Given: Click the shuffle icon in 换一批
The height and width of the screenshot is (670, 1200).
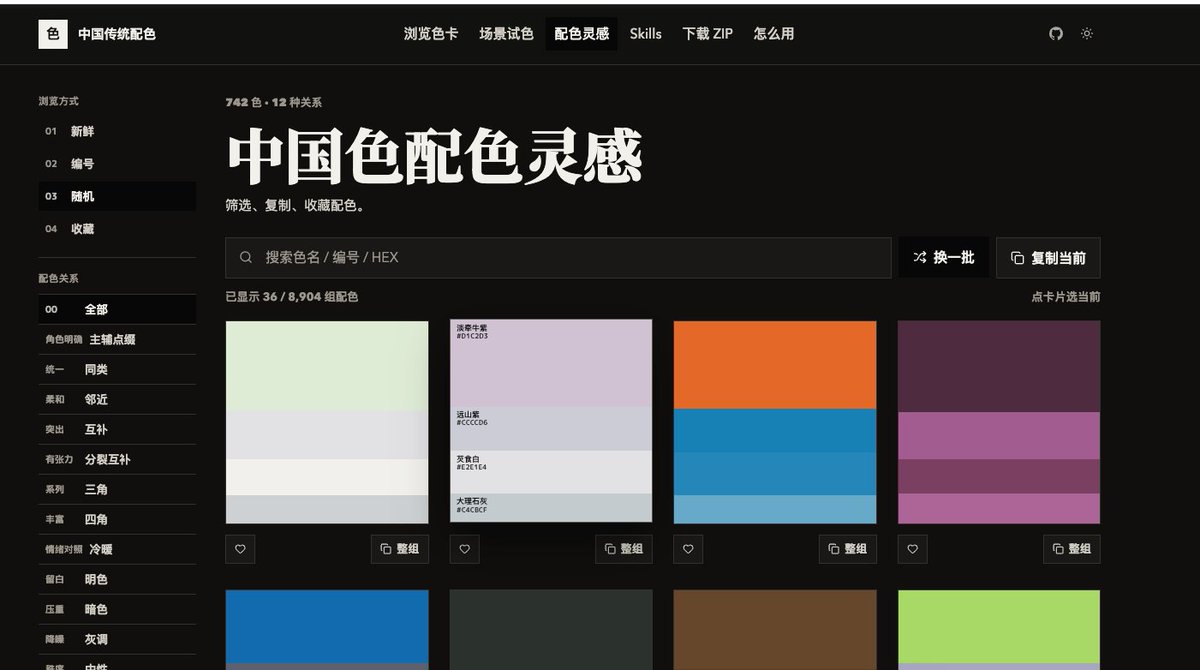Looking at the screenshot, I should 920,258.
